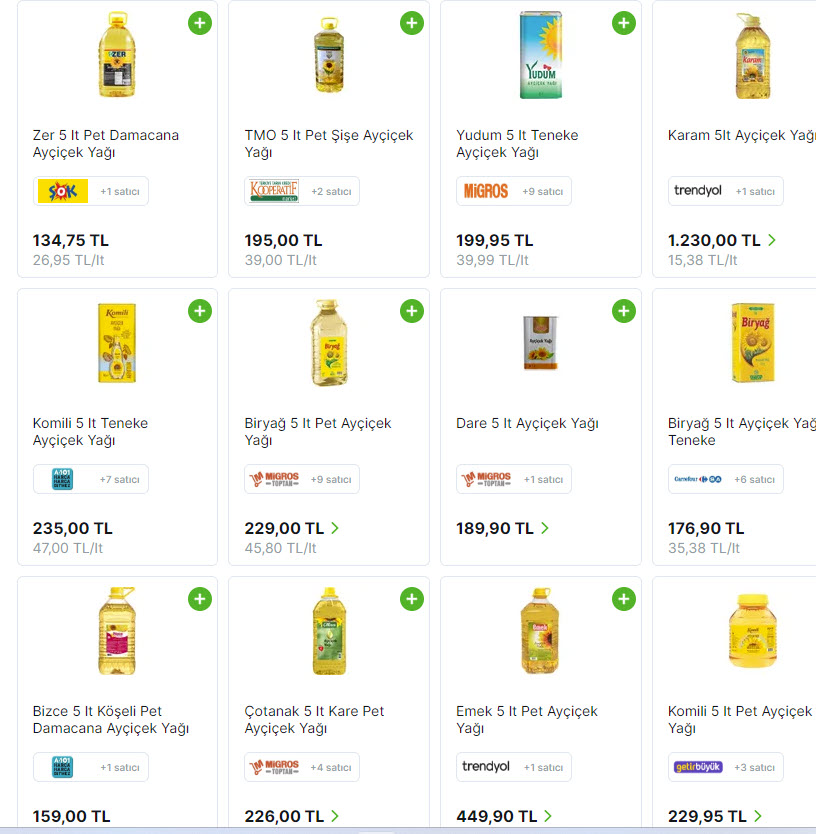Open the +9 satıcı list on Yudum
The image size is (816, 834).
533,190
